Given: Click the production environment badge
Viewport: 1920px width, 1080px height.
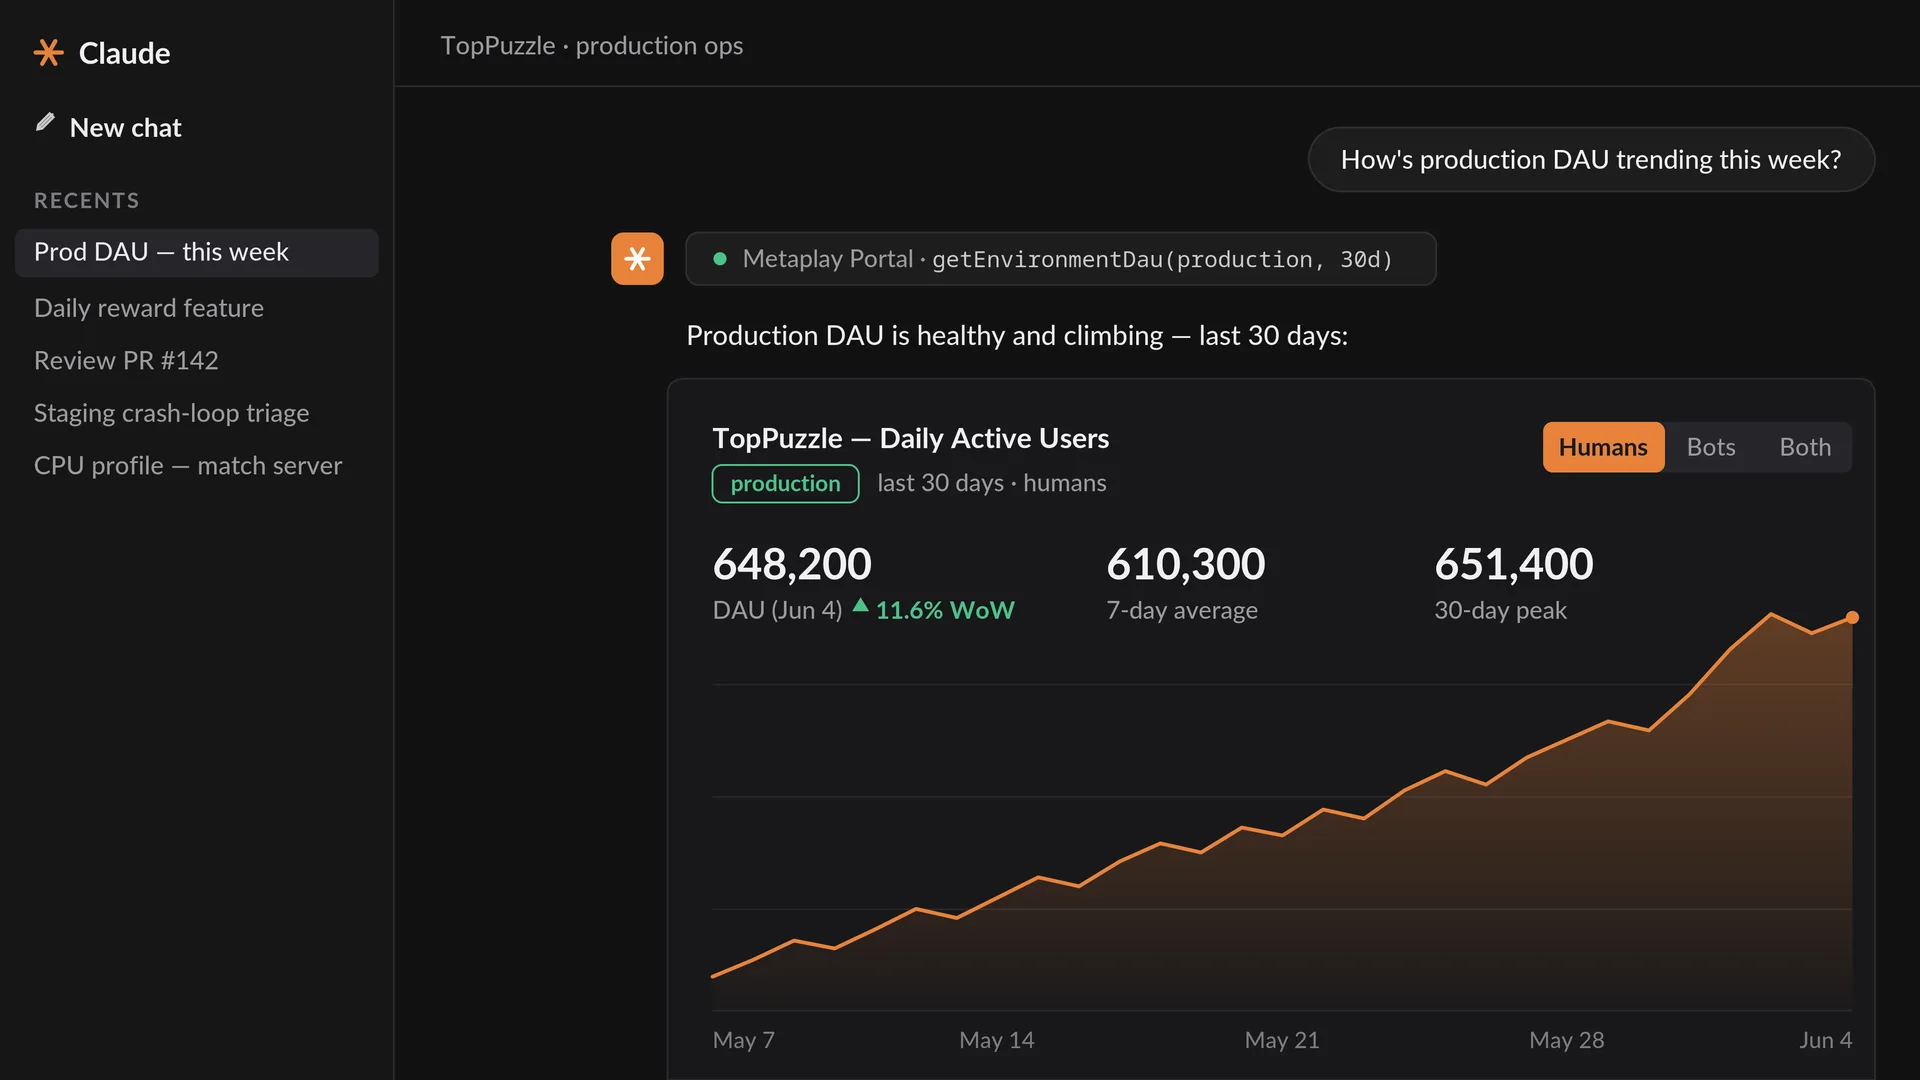Looking at the screenshot, I should pyautogui.click(x=785, y=483).
